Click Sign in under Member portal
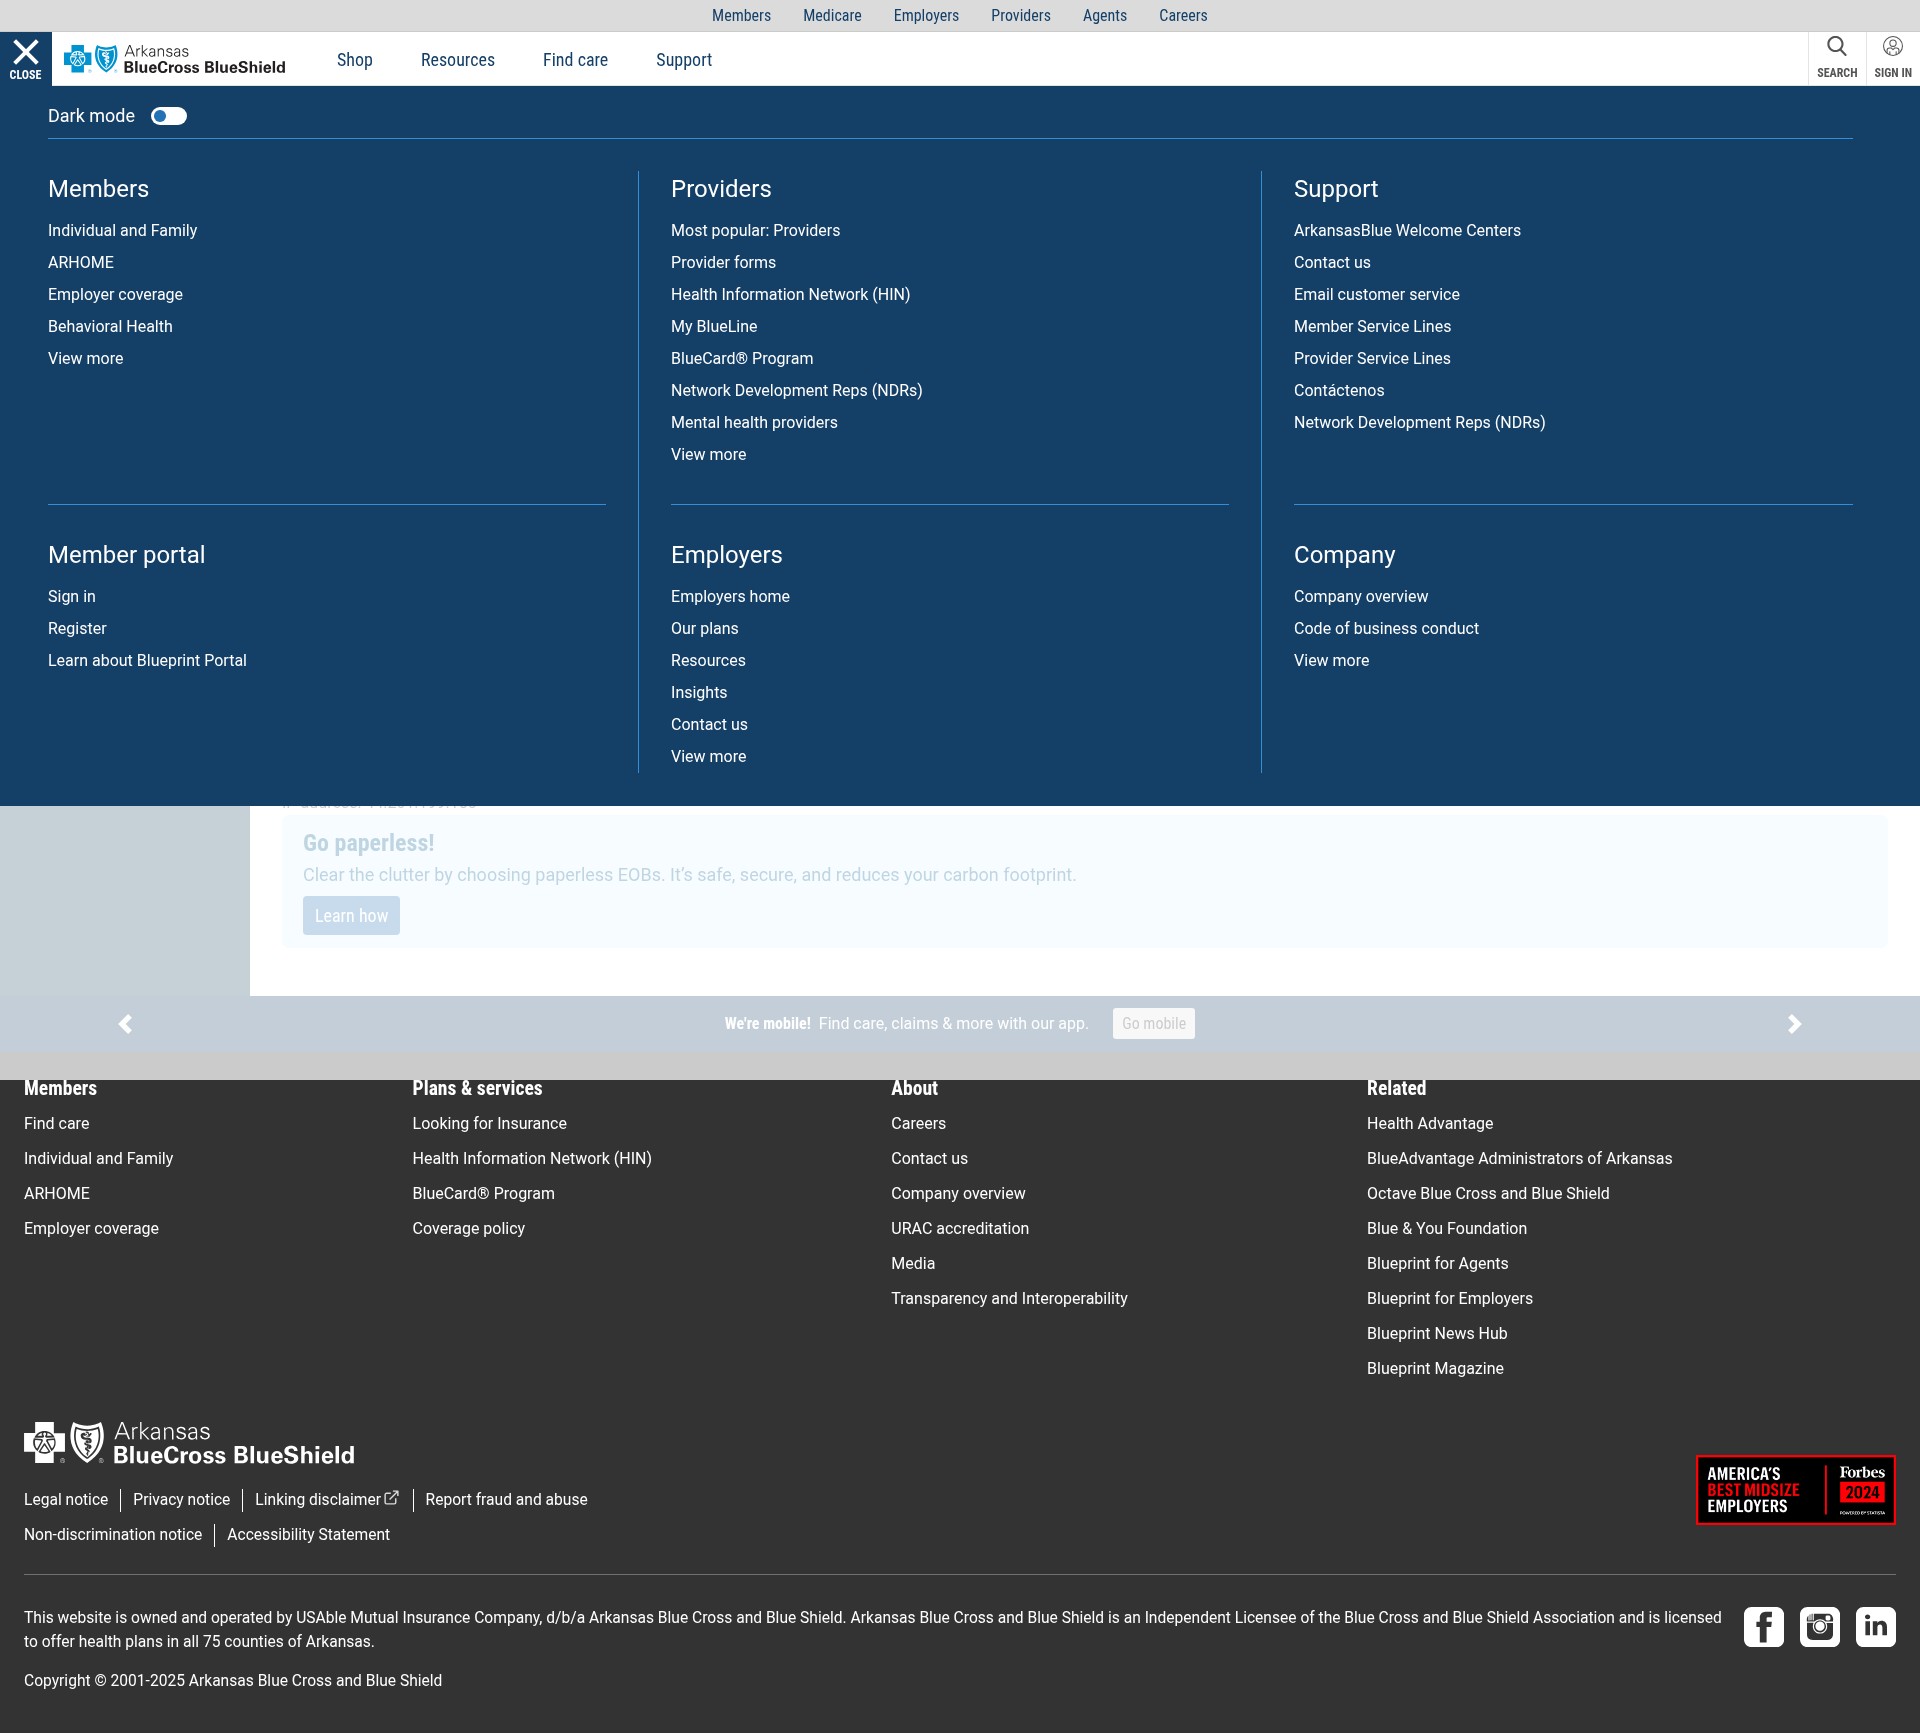1920x1733 pixels. [72, 597]
